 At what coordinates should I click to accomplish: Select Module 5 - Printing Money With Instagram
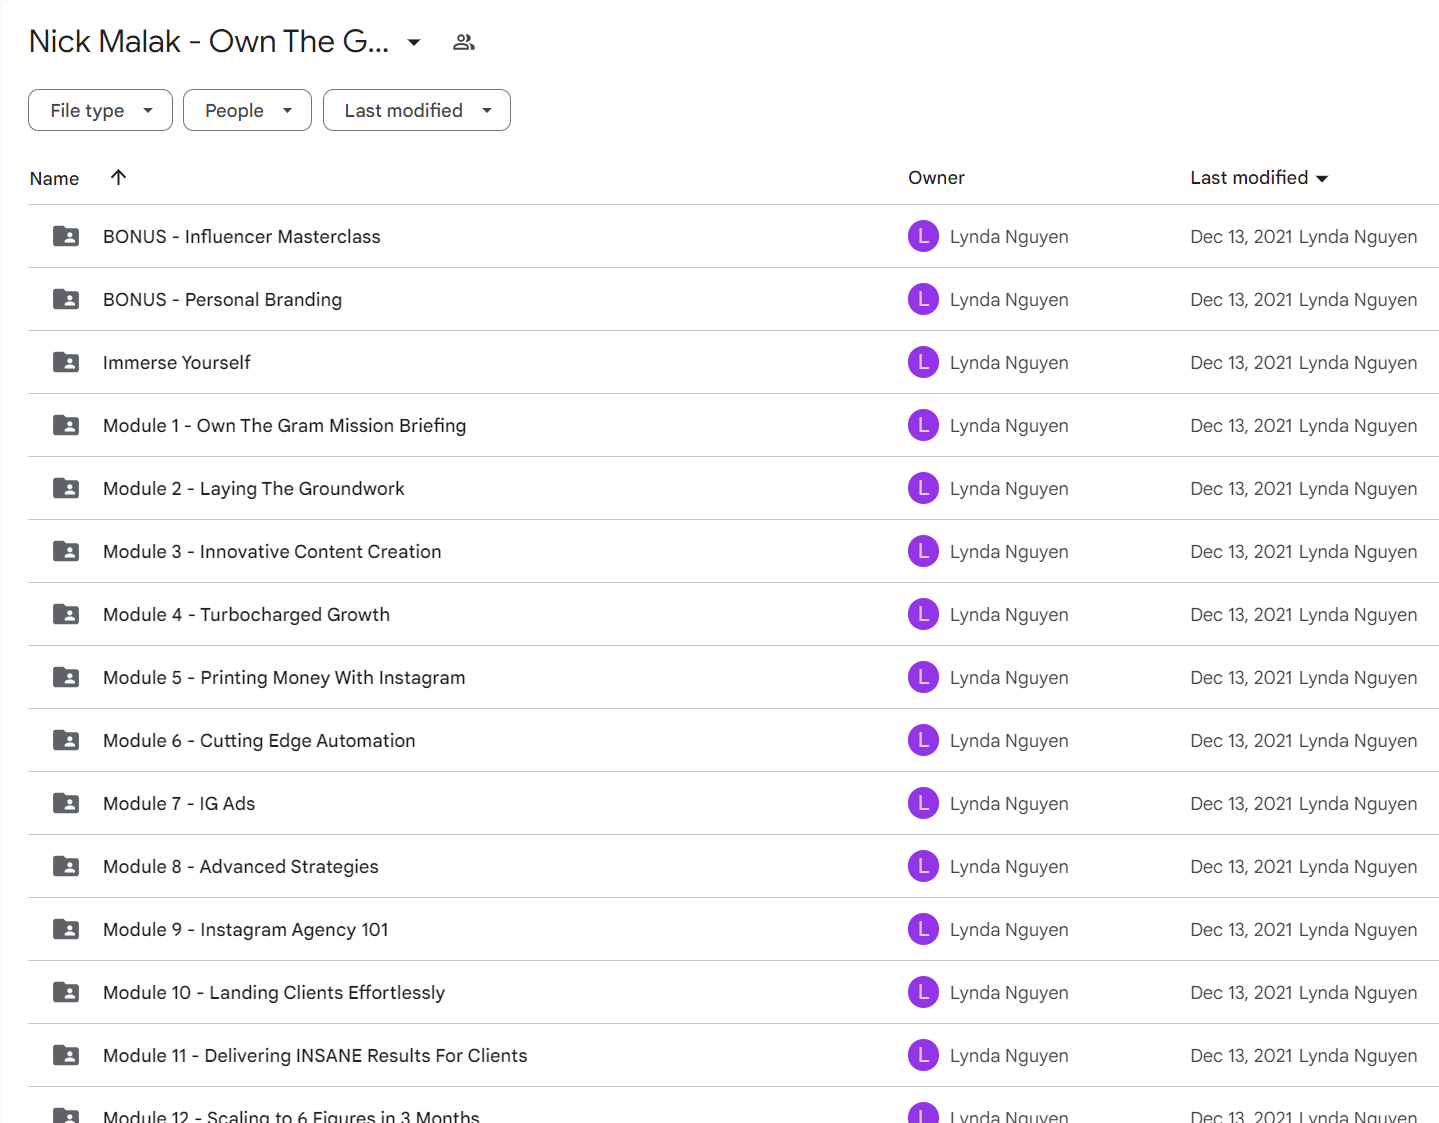tap(284, 677)
